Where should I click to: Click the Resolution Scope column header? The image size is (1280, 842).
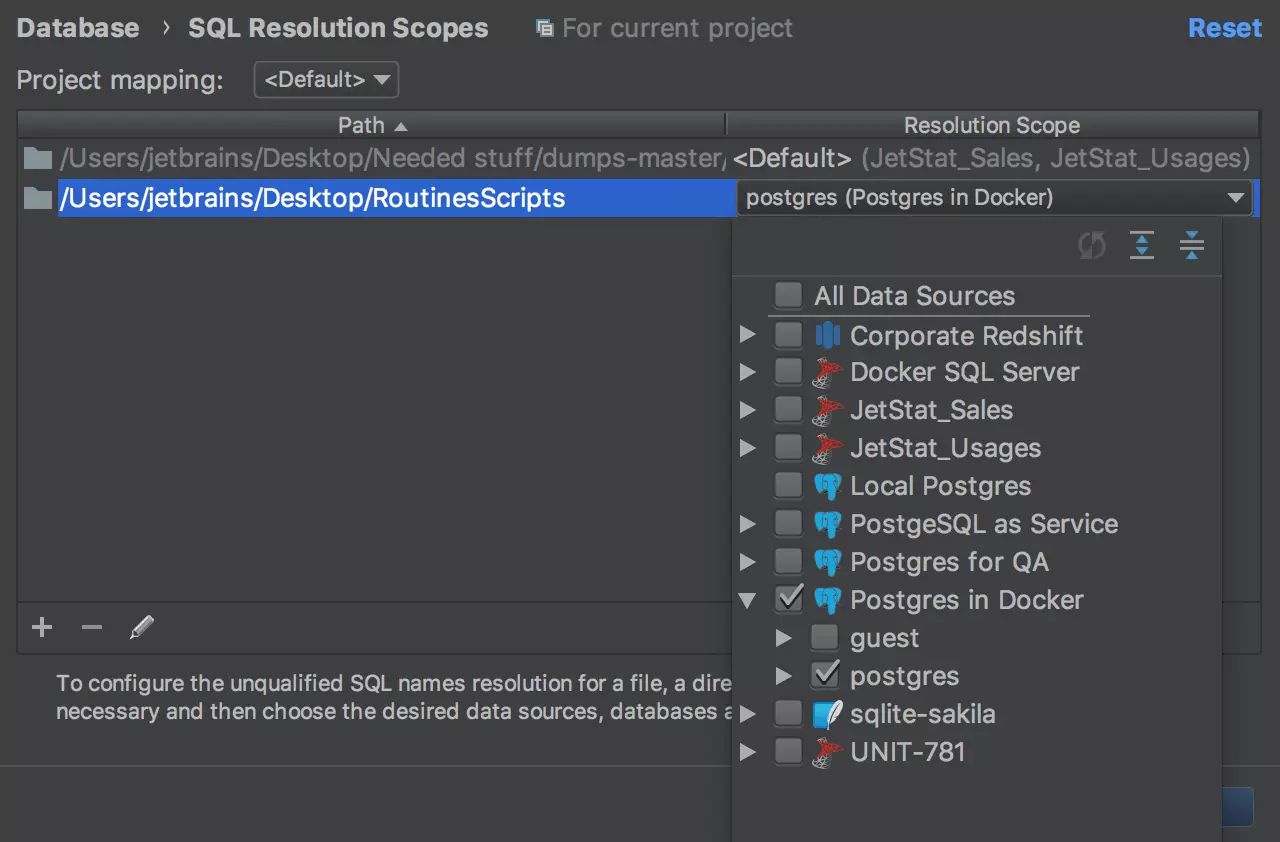[x=991, y=125]
